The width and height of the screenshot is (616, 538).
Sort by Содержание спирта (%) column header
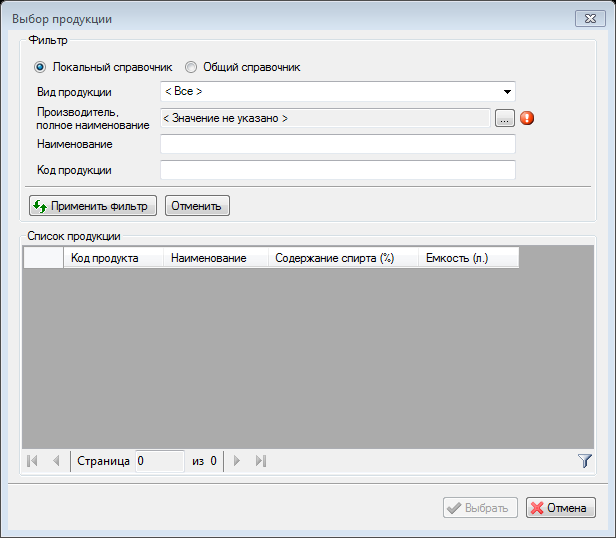[x=343, y=258]
